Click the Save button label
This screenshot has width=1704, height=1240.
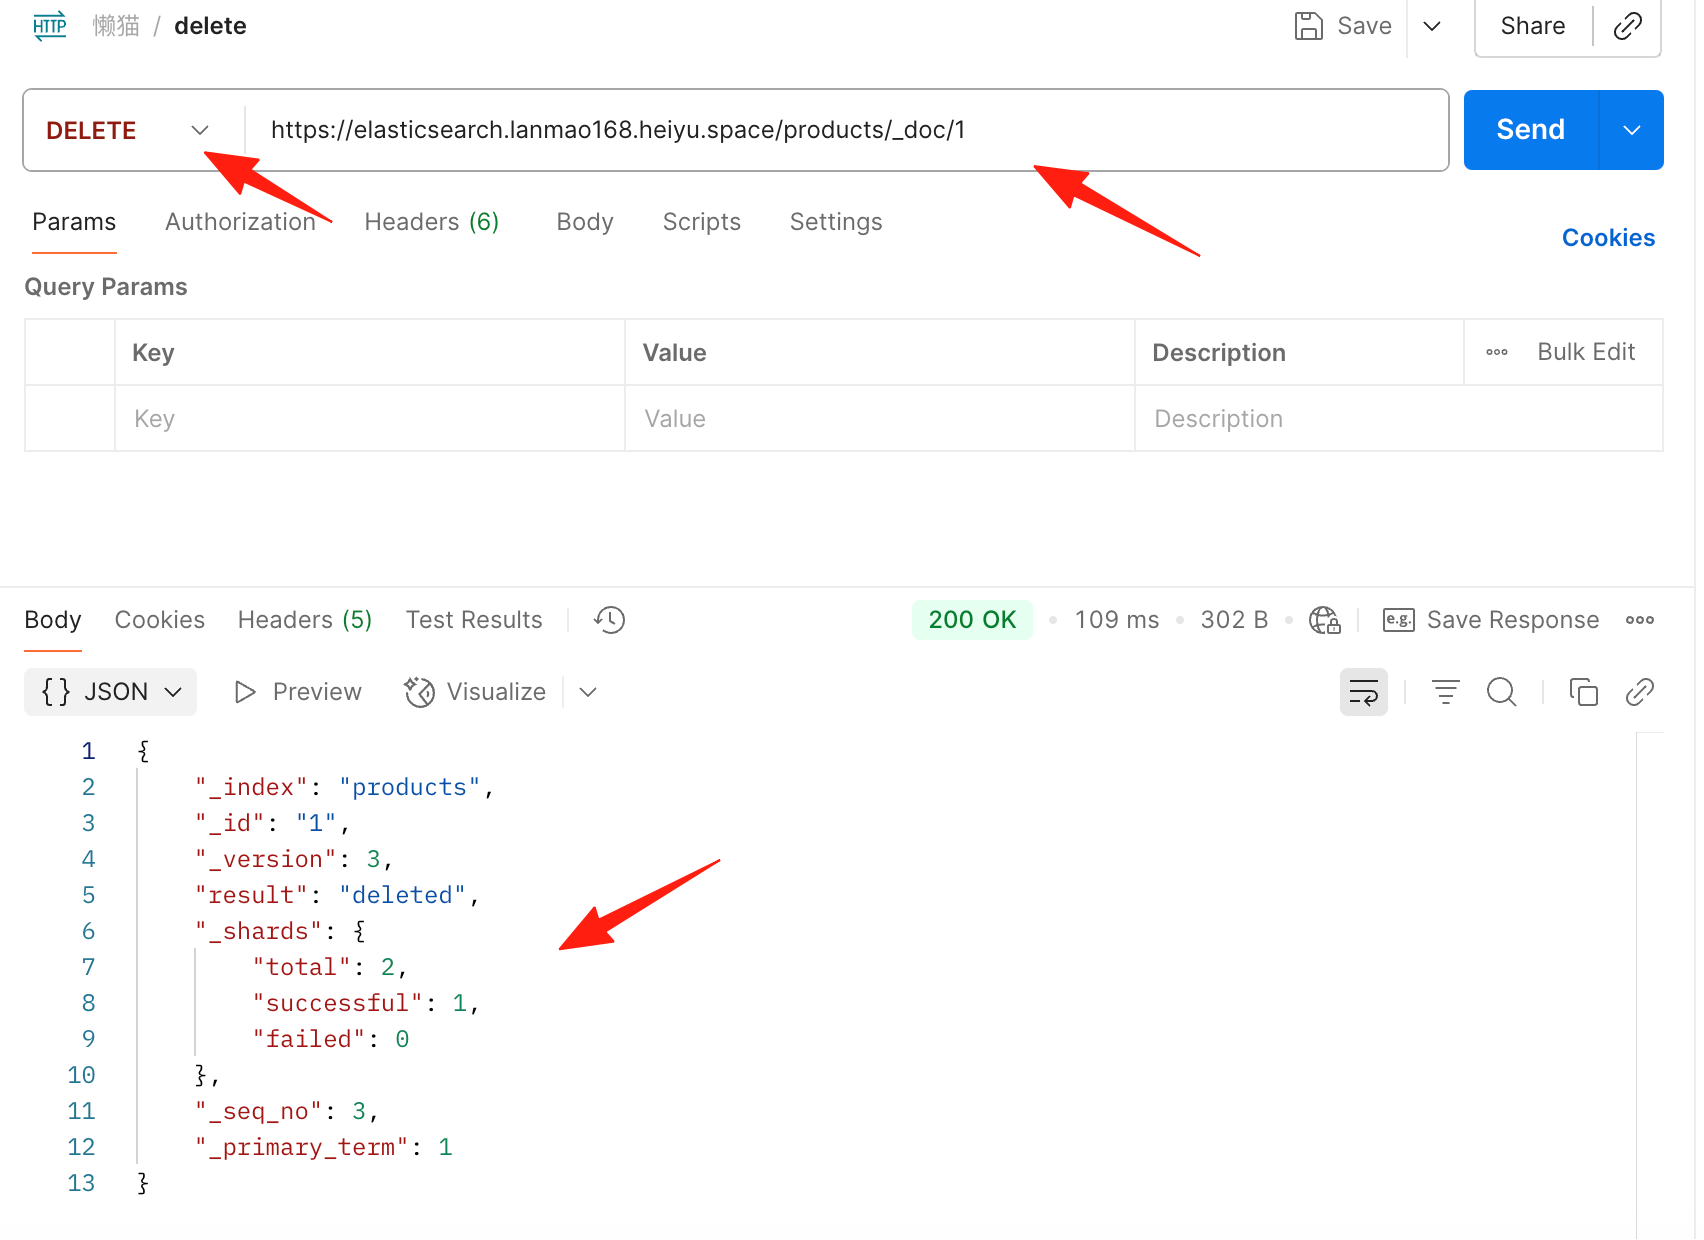(1364, 26)
